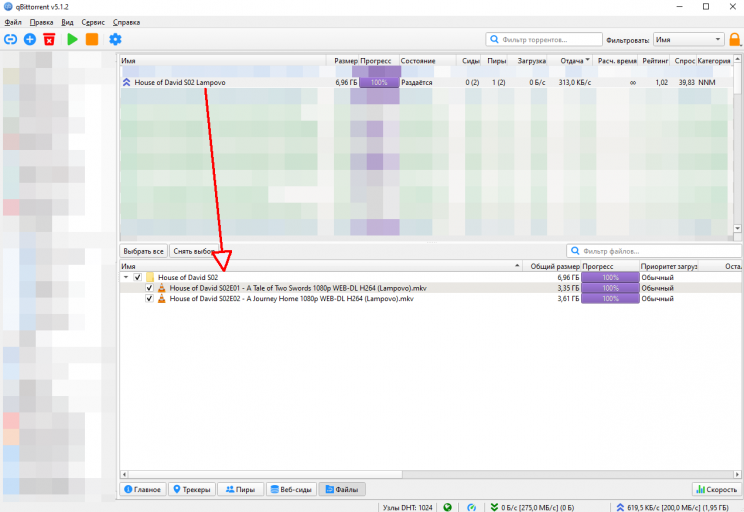Screen dimensions: 744x512
Task: Click the 3,61 ГБ size cell
Action: coord(568,298)
